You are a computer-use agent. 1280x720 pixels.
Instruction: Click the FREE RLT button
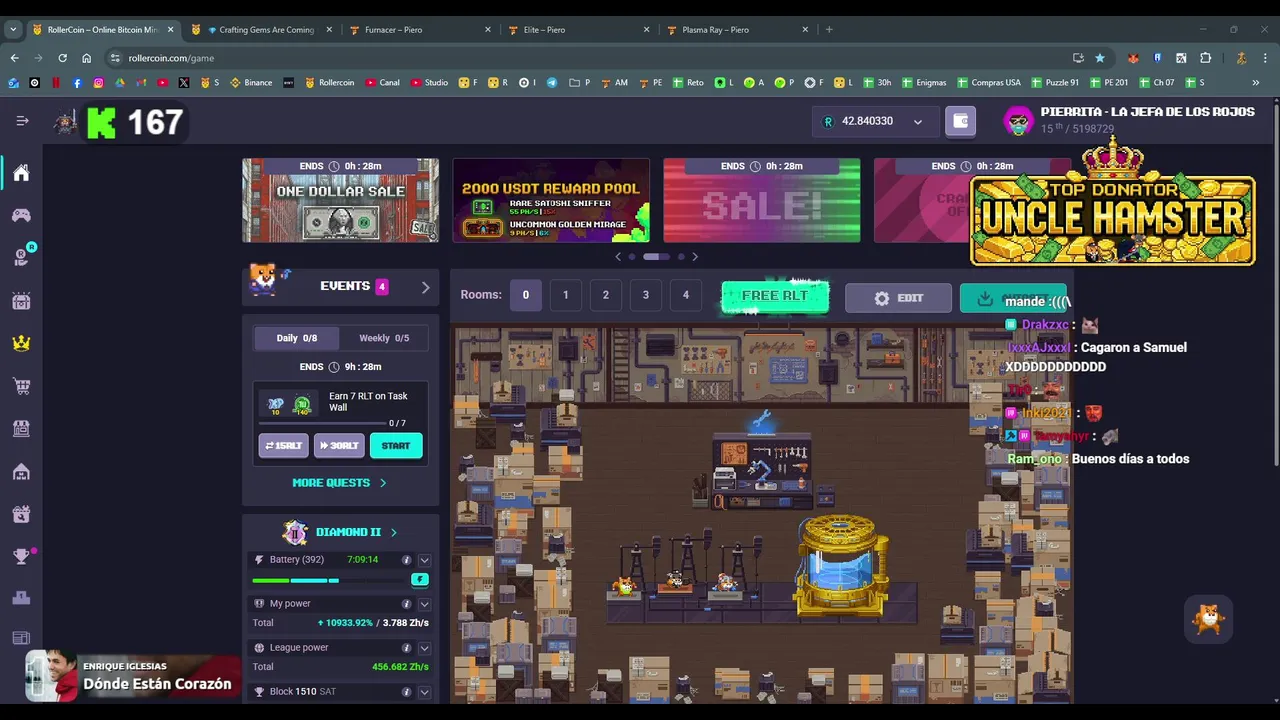775,296
